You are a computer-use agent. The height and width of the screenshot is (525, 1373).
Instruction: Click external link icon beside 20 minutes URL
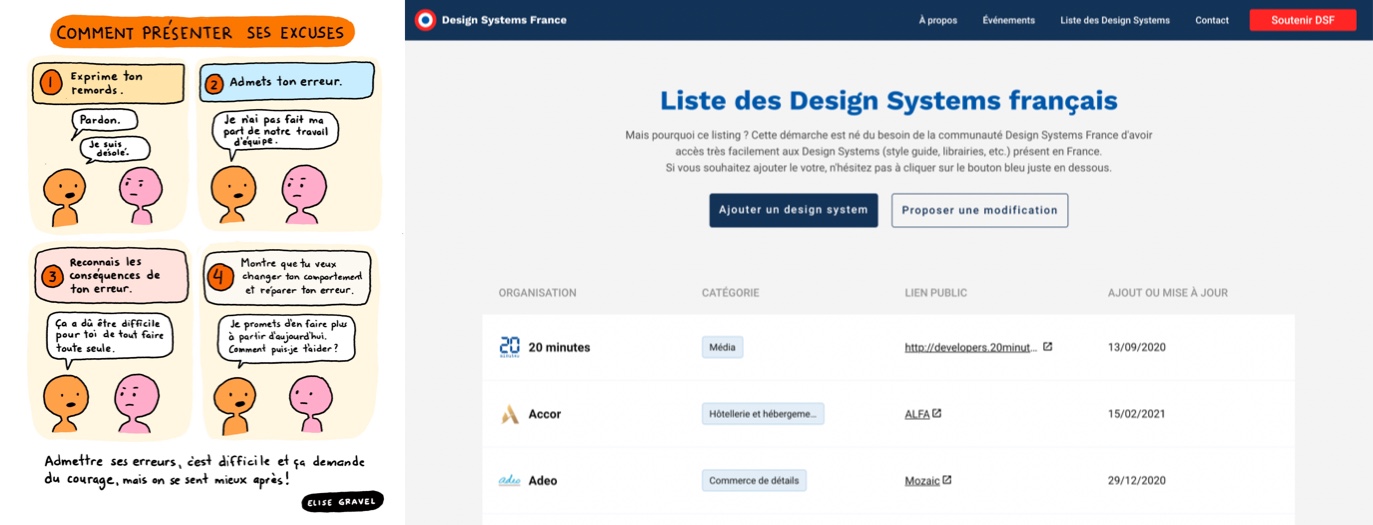tap(1047, 347)
